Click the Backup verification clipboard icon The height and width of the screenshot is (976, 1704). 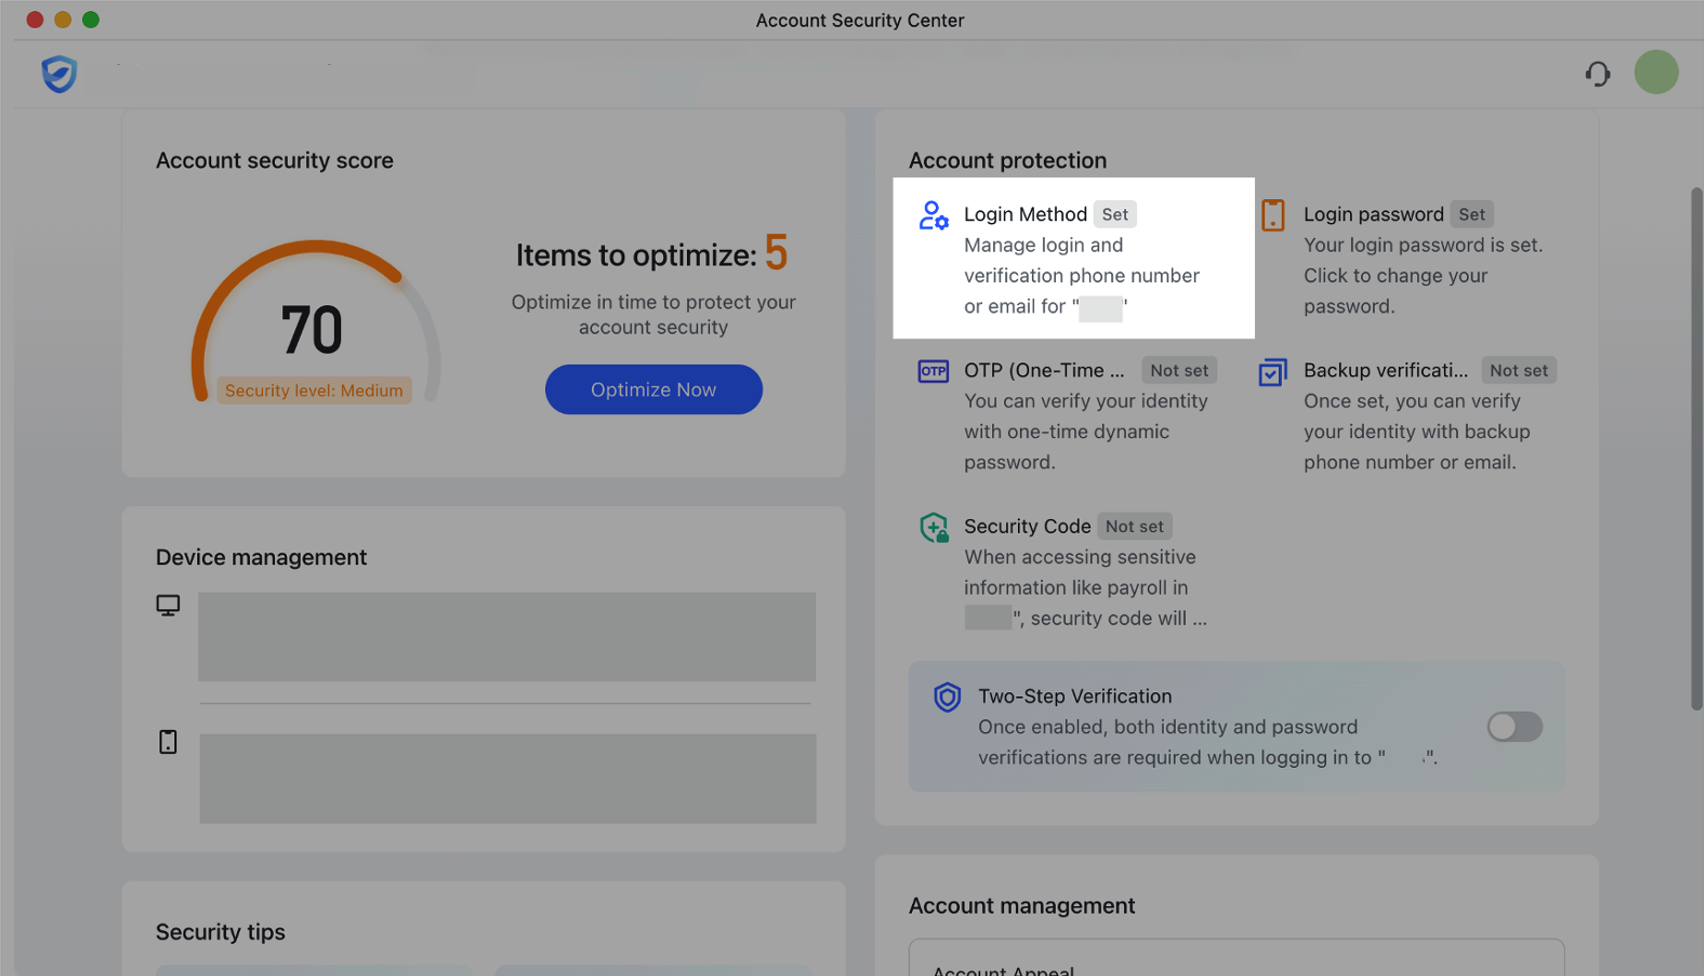1271,371
